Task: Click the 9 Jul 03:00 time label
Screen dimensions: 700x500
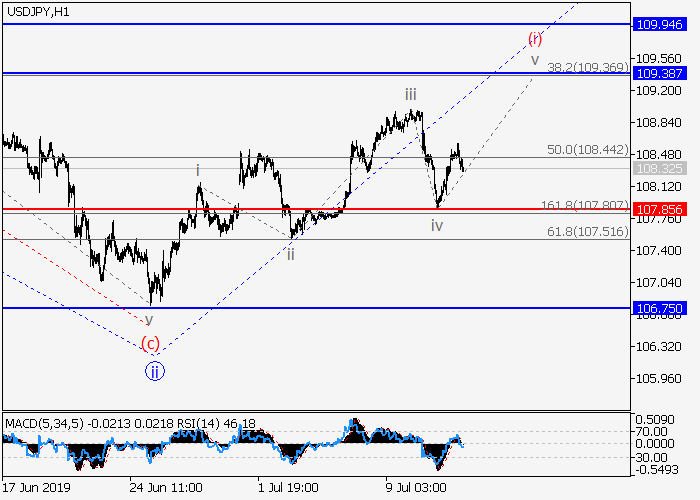Action: tap(415, 488)
